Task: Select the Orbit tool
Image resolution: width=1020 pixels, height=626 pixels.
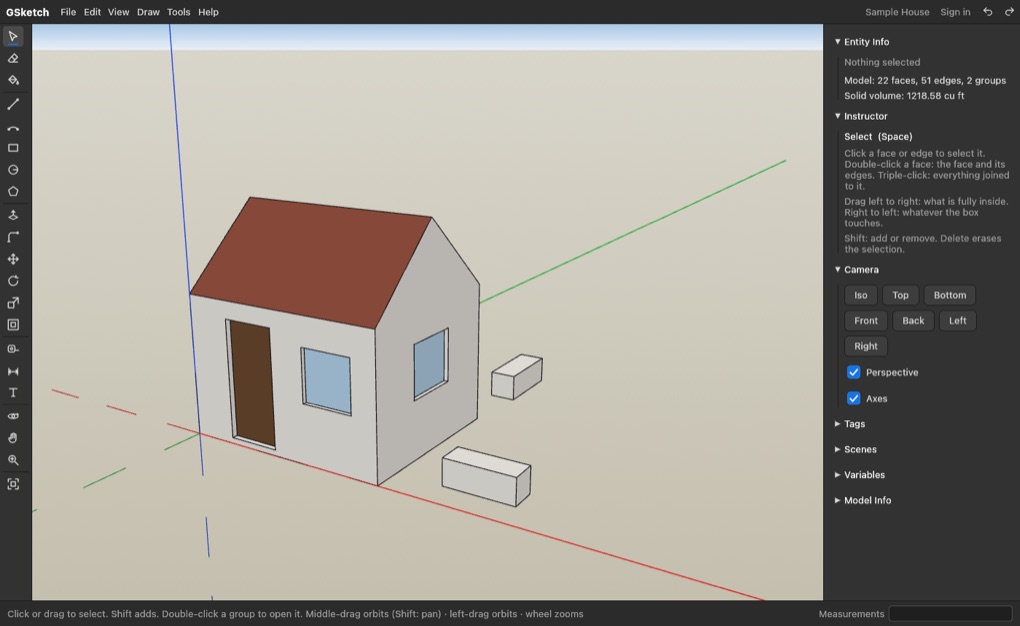Action: (13, 416)
